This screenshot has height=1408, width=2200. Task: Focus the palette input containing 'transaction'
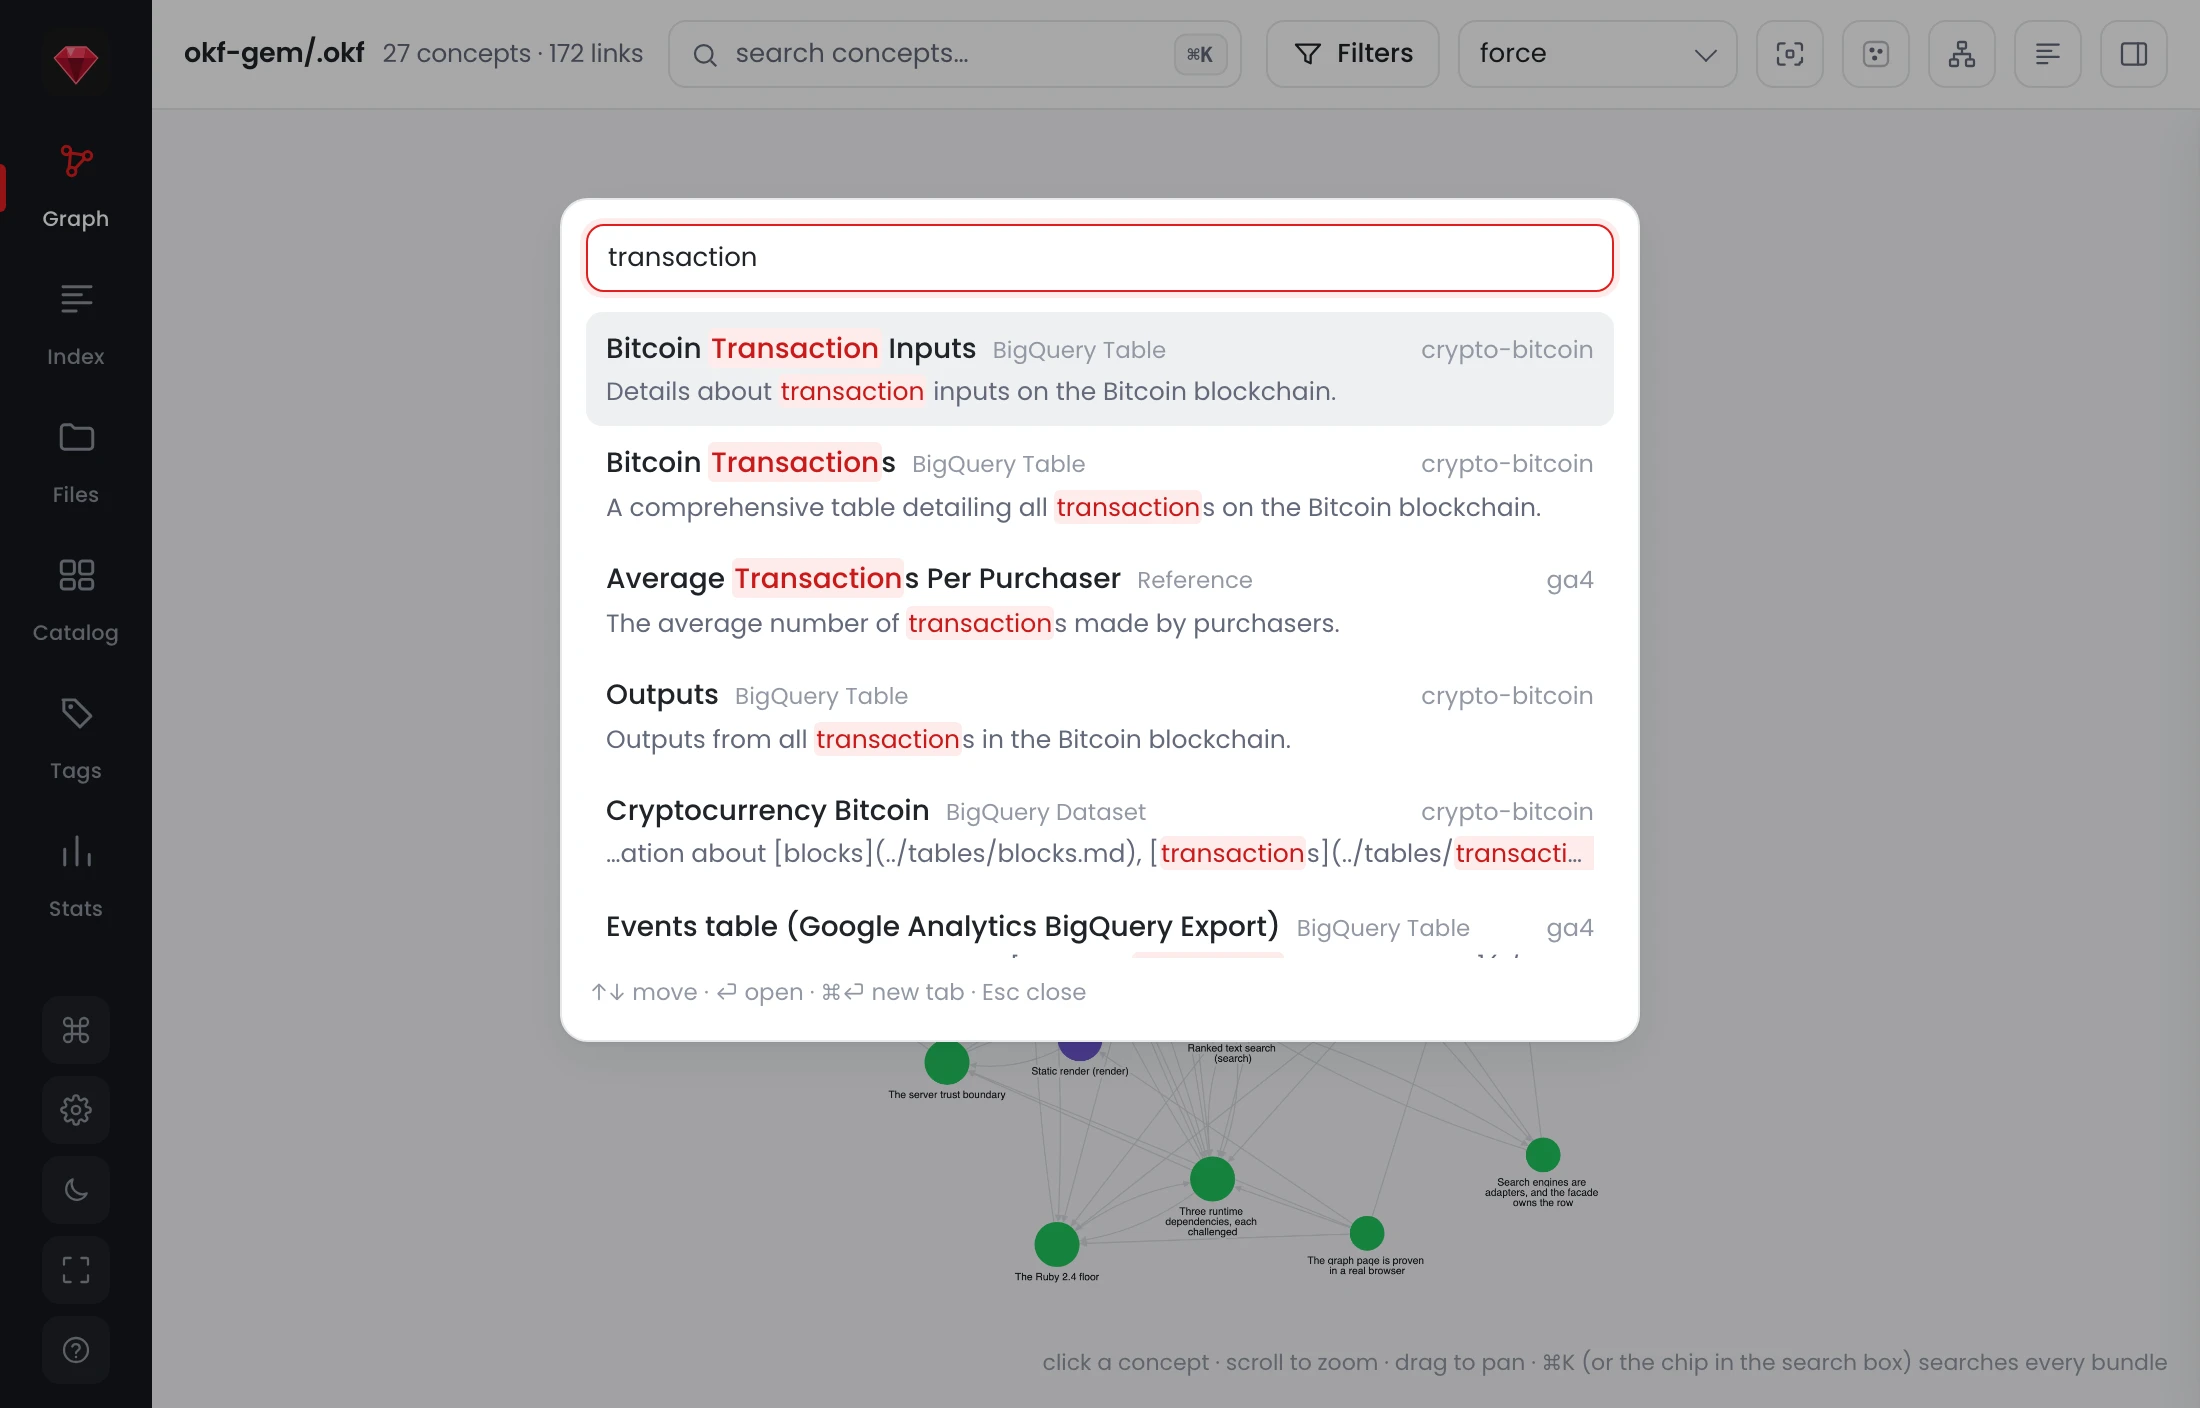click(x=1100, y=258)
